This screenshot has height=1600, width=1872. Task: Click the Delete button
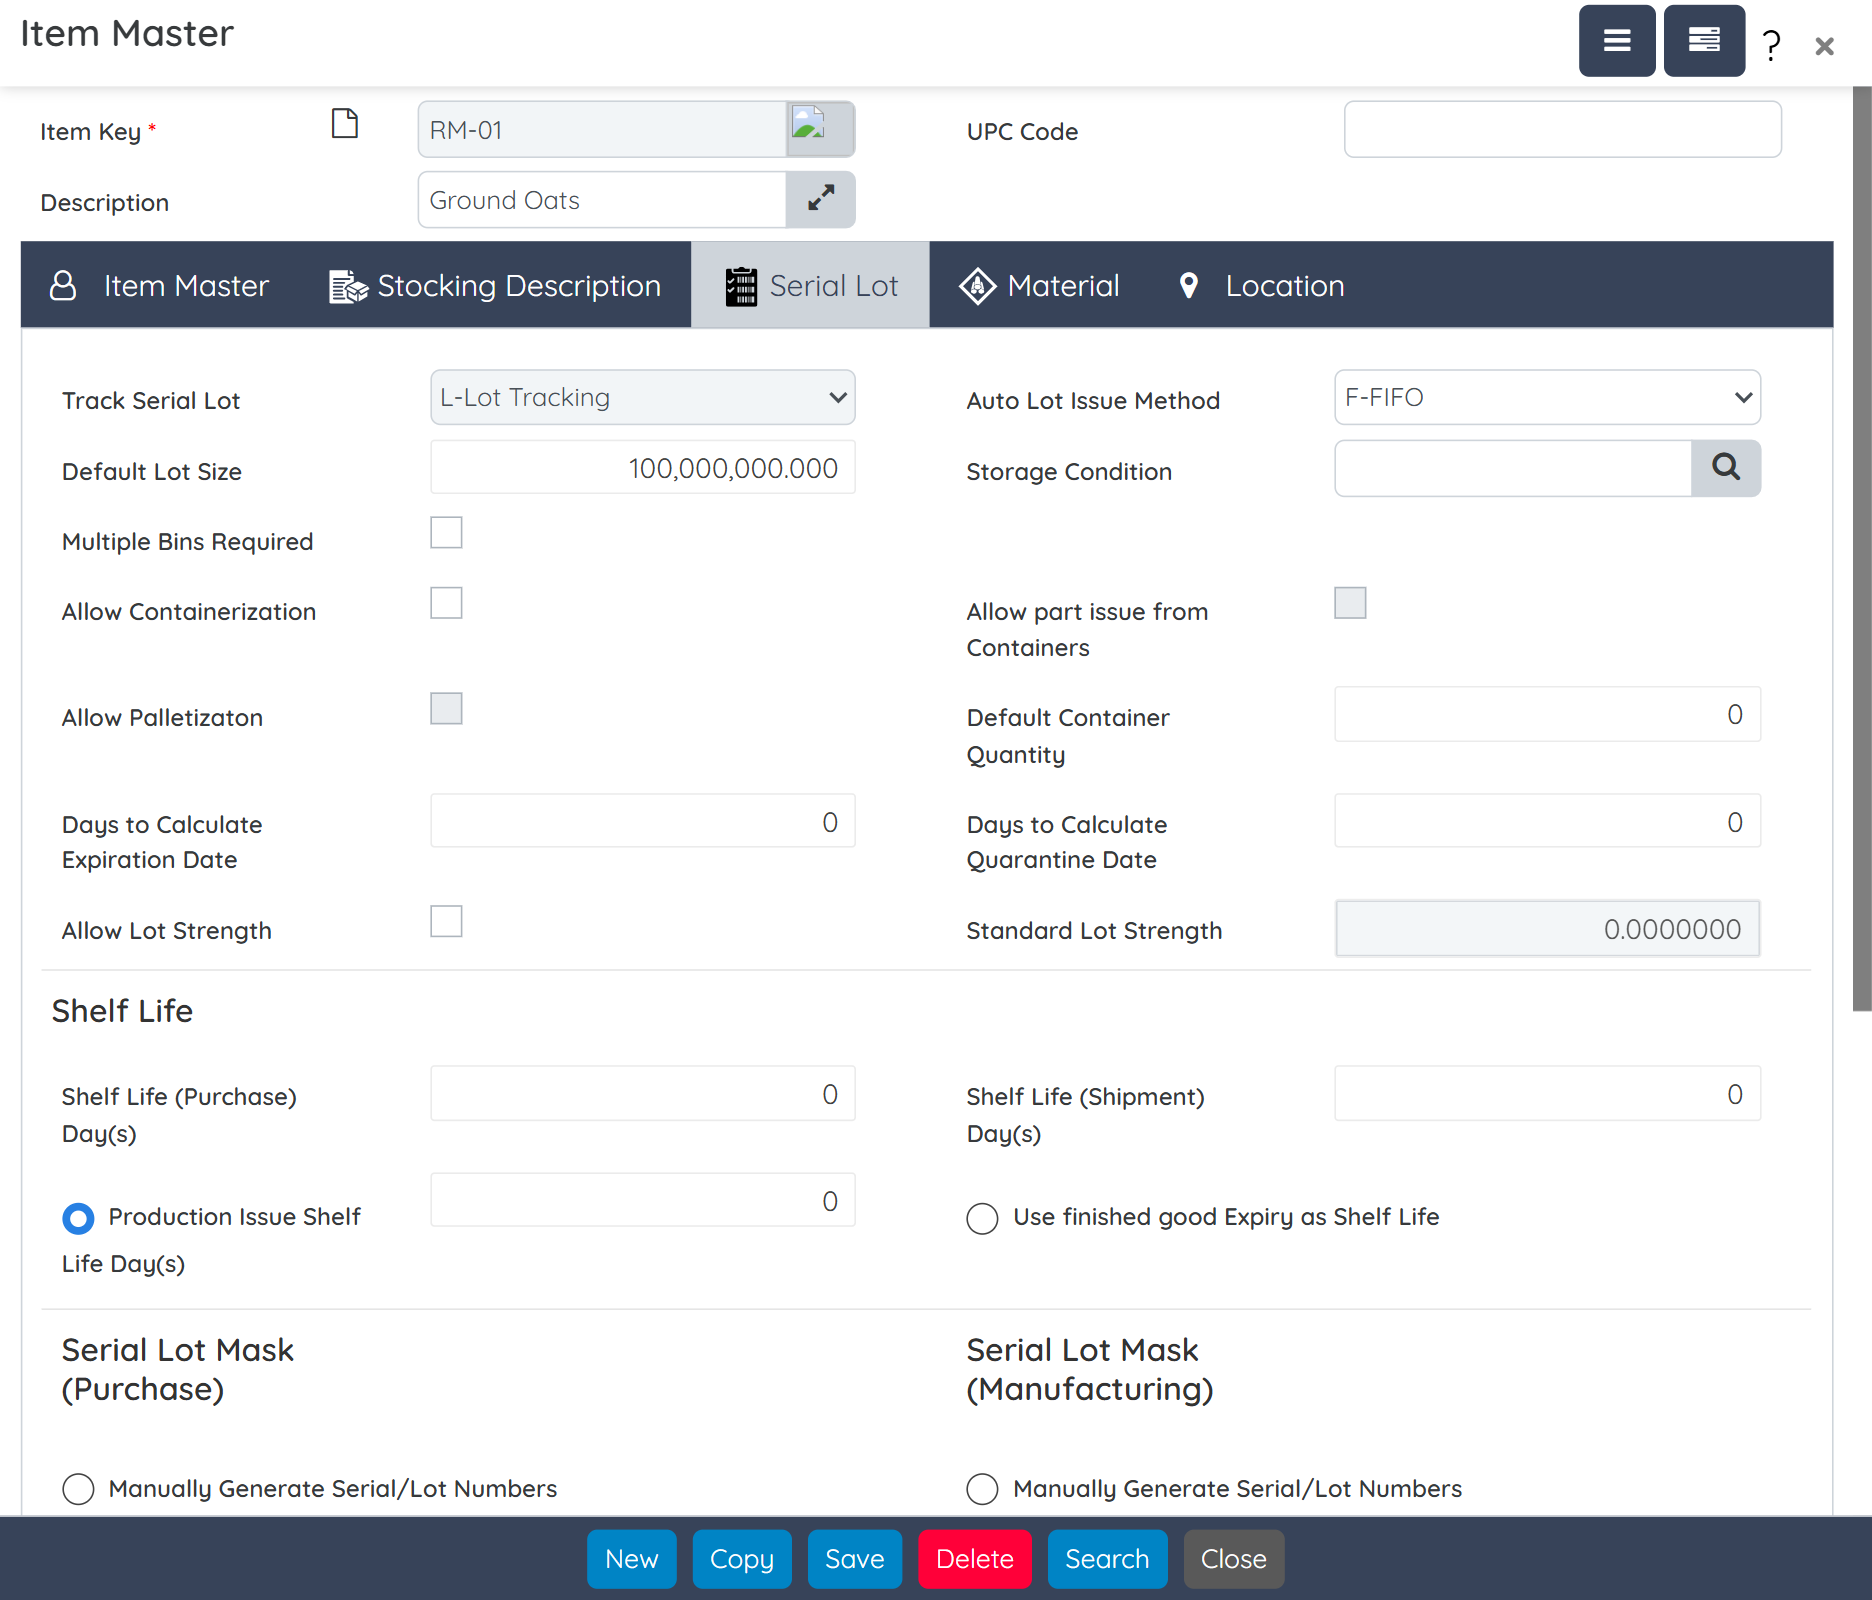click(974, 1559)
